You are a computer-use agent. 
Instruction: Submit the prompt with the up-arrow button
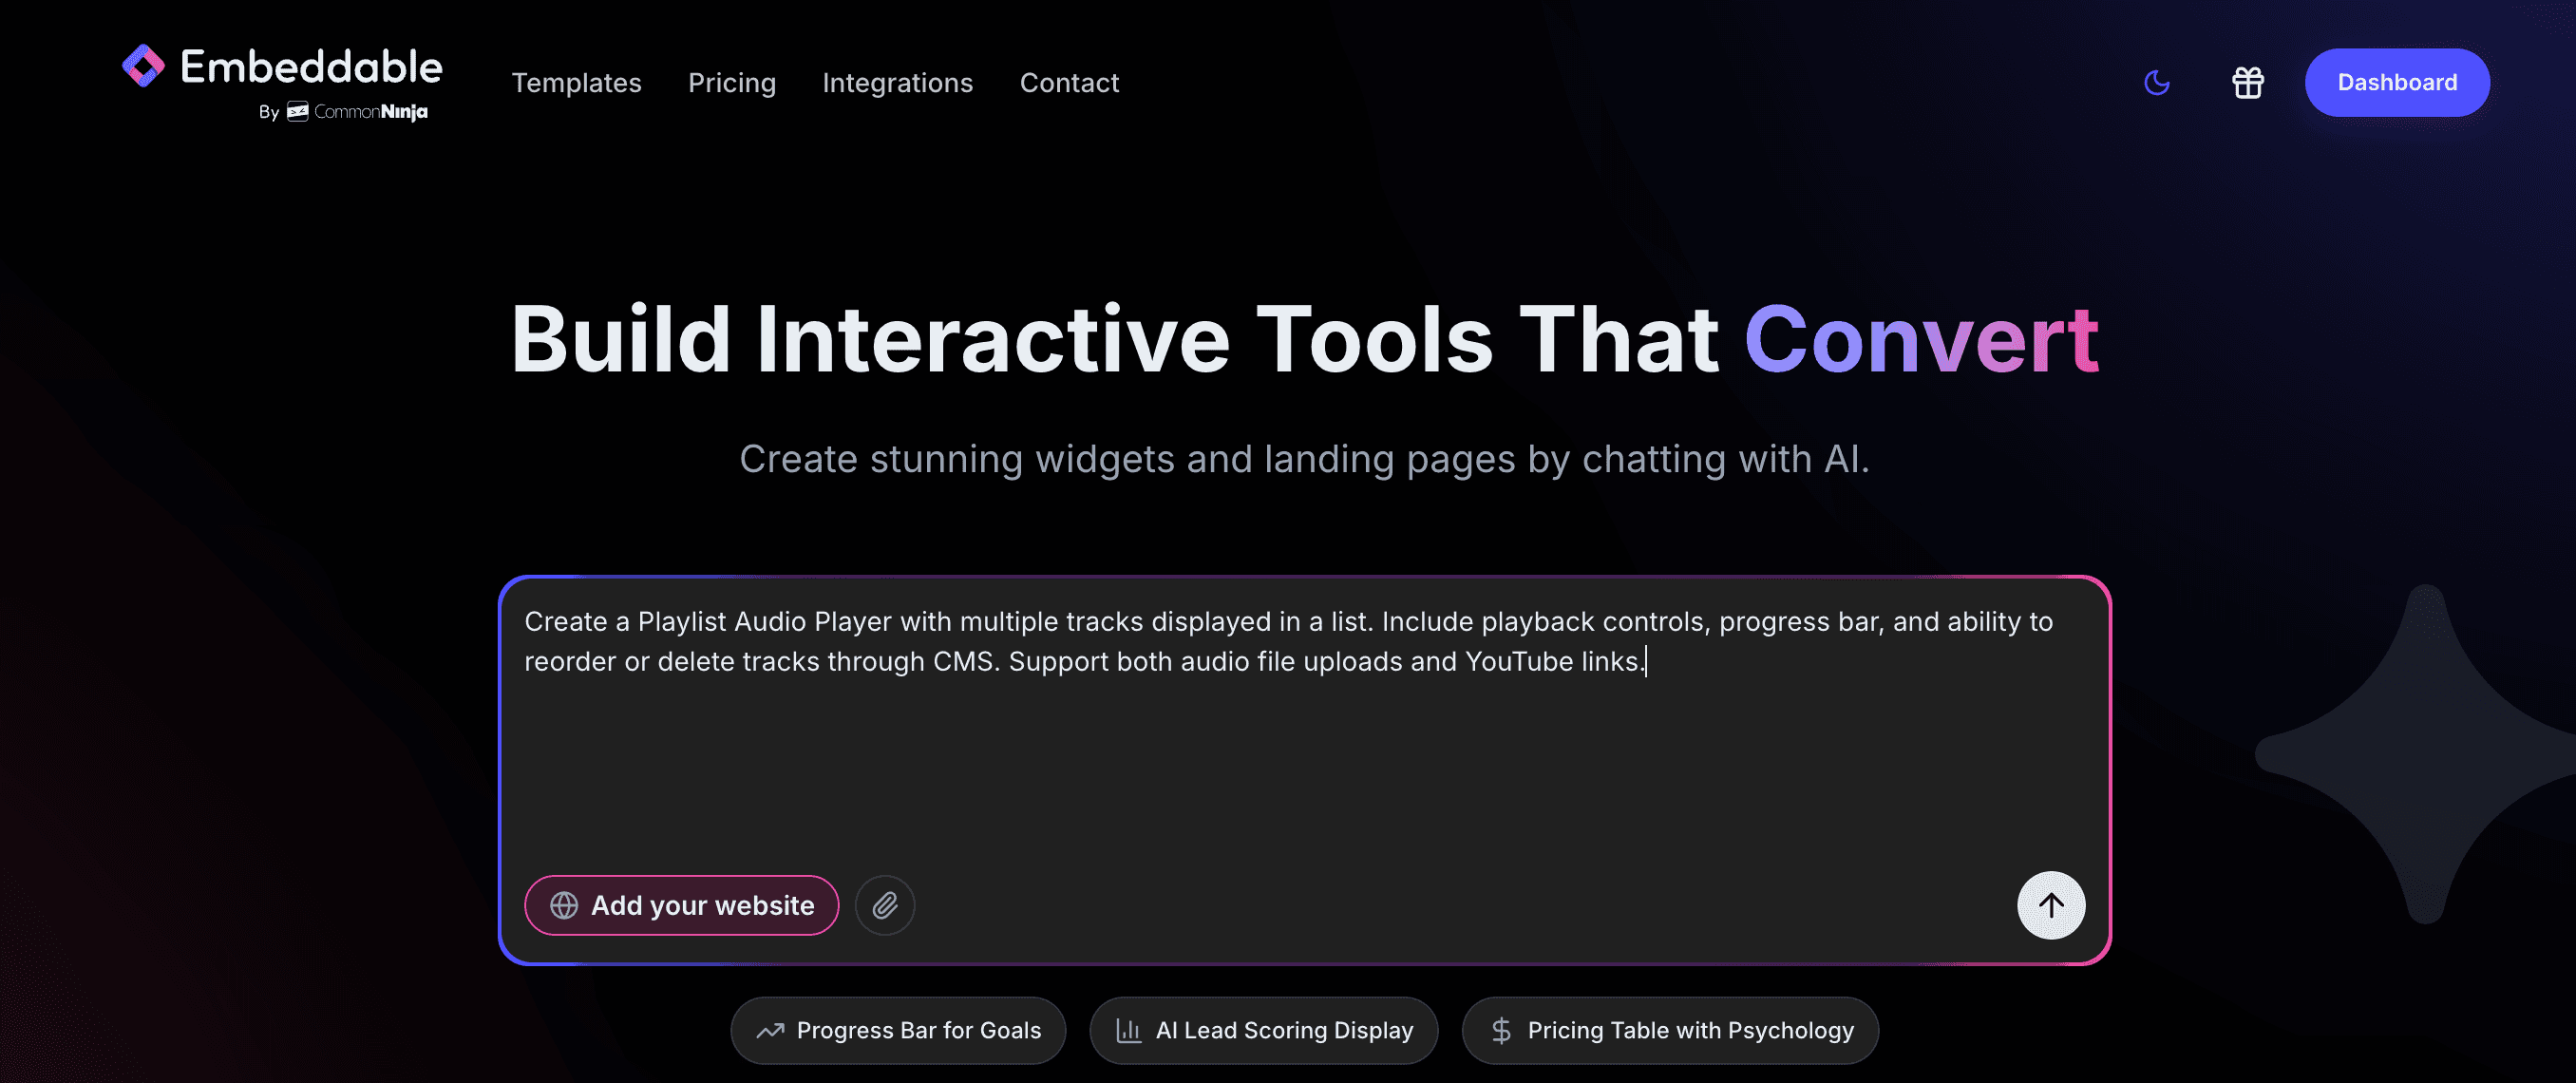(2050, 905)
